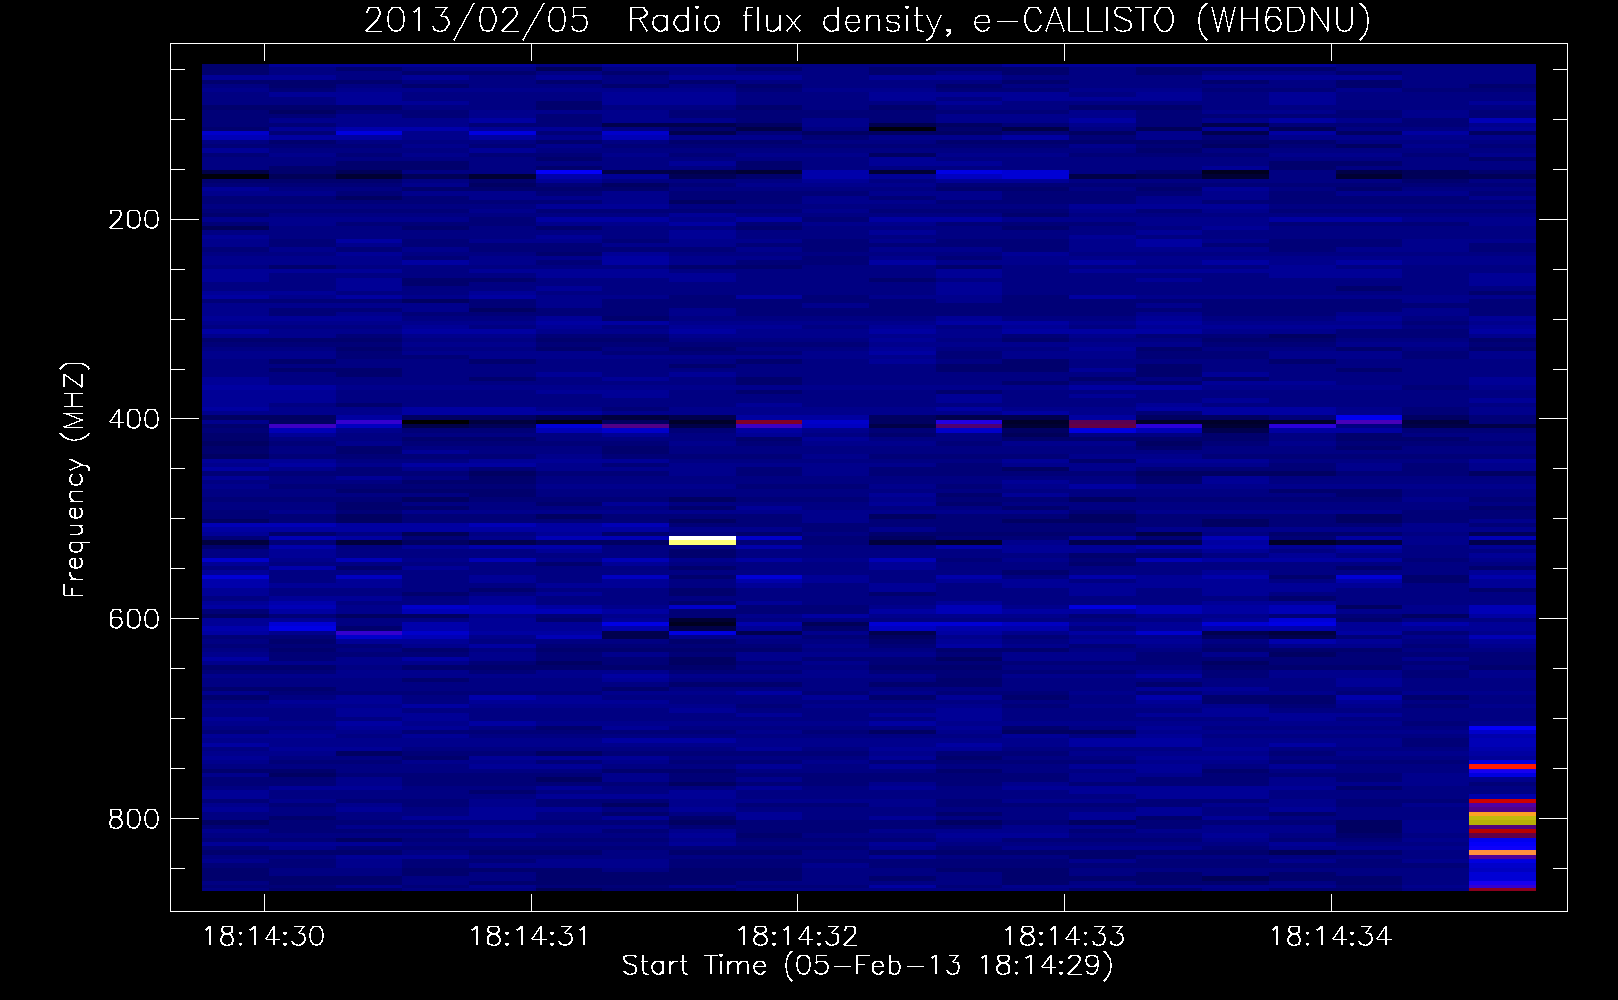Click the 18:14:30 time tick label
Image resolution: width=1618 pixels, height=1000 pixels.
click(x=264, y=937)
